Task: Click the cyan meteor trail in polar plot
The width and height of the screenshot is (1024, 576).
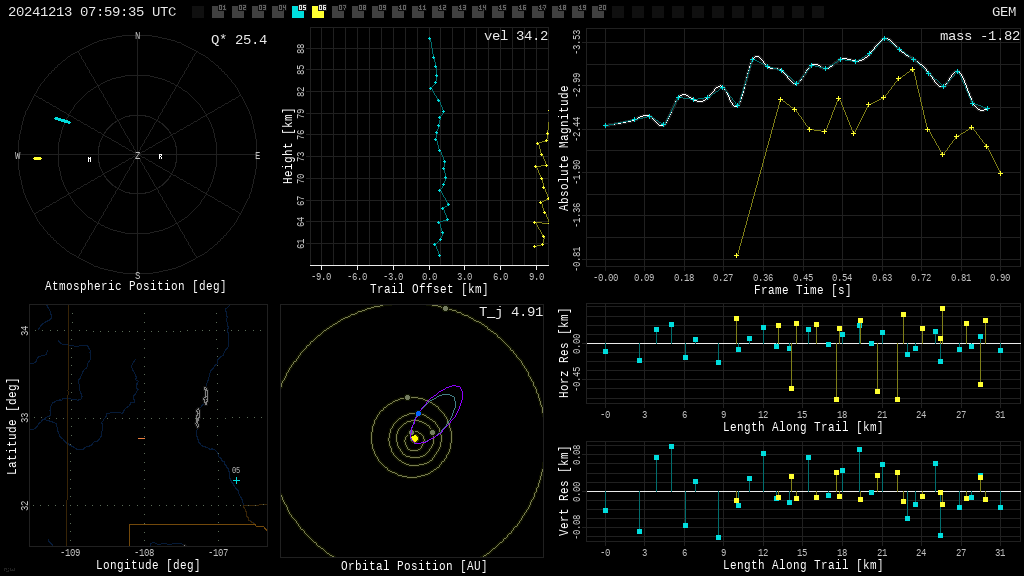Action: point(62,120)
